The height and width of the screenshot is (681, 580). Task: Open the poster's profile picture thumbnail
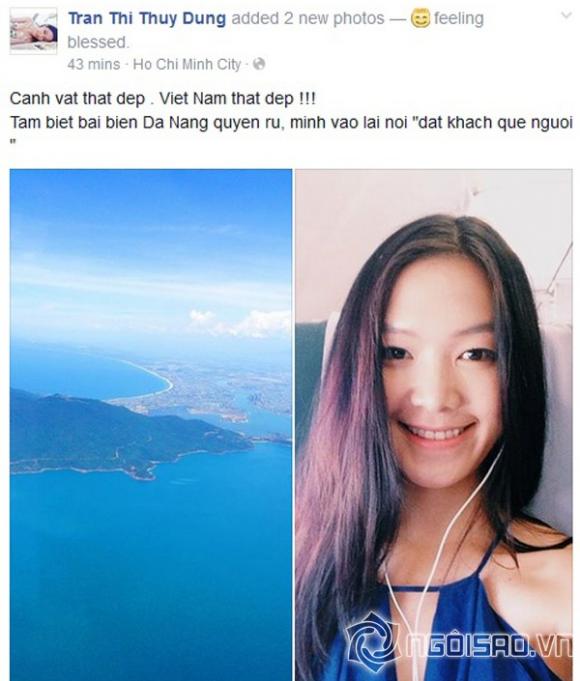[x=33, y=31]
